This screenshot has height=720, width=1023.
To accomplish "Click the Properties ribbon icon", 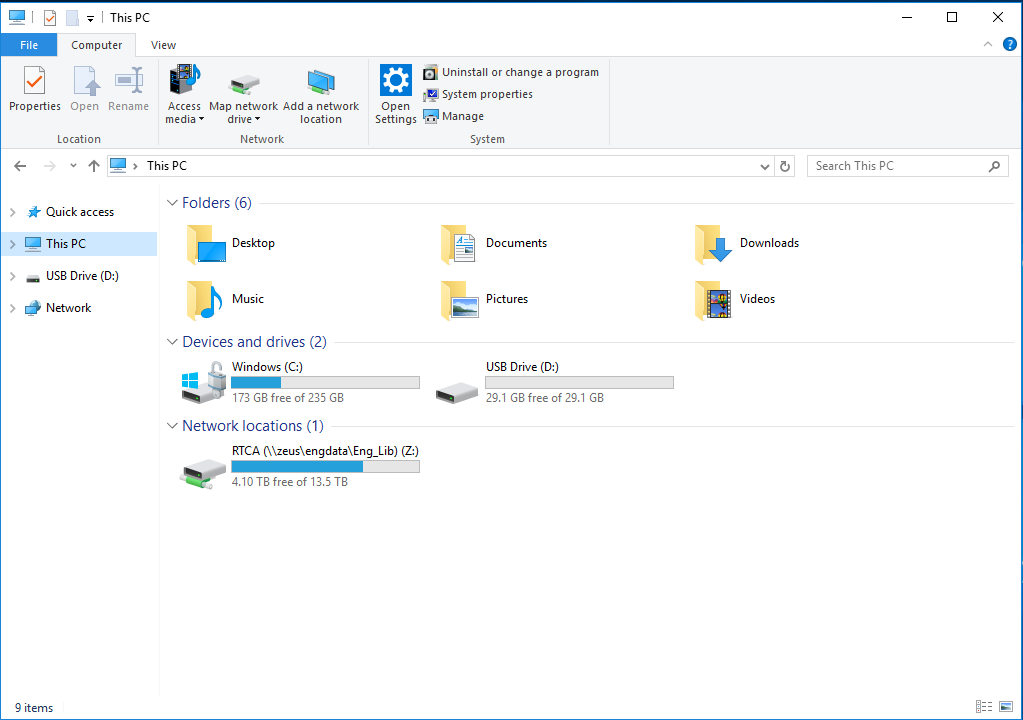I will tap(35, 80).
